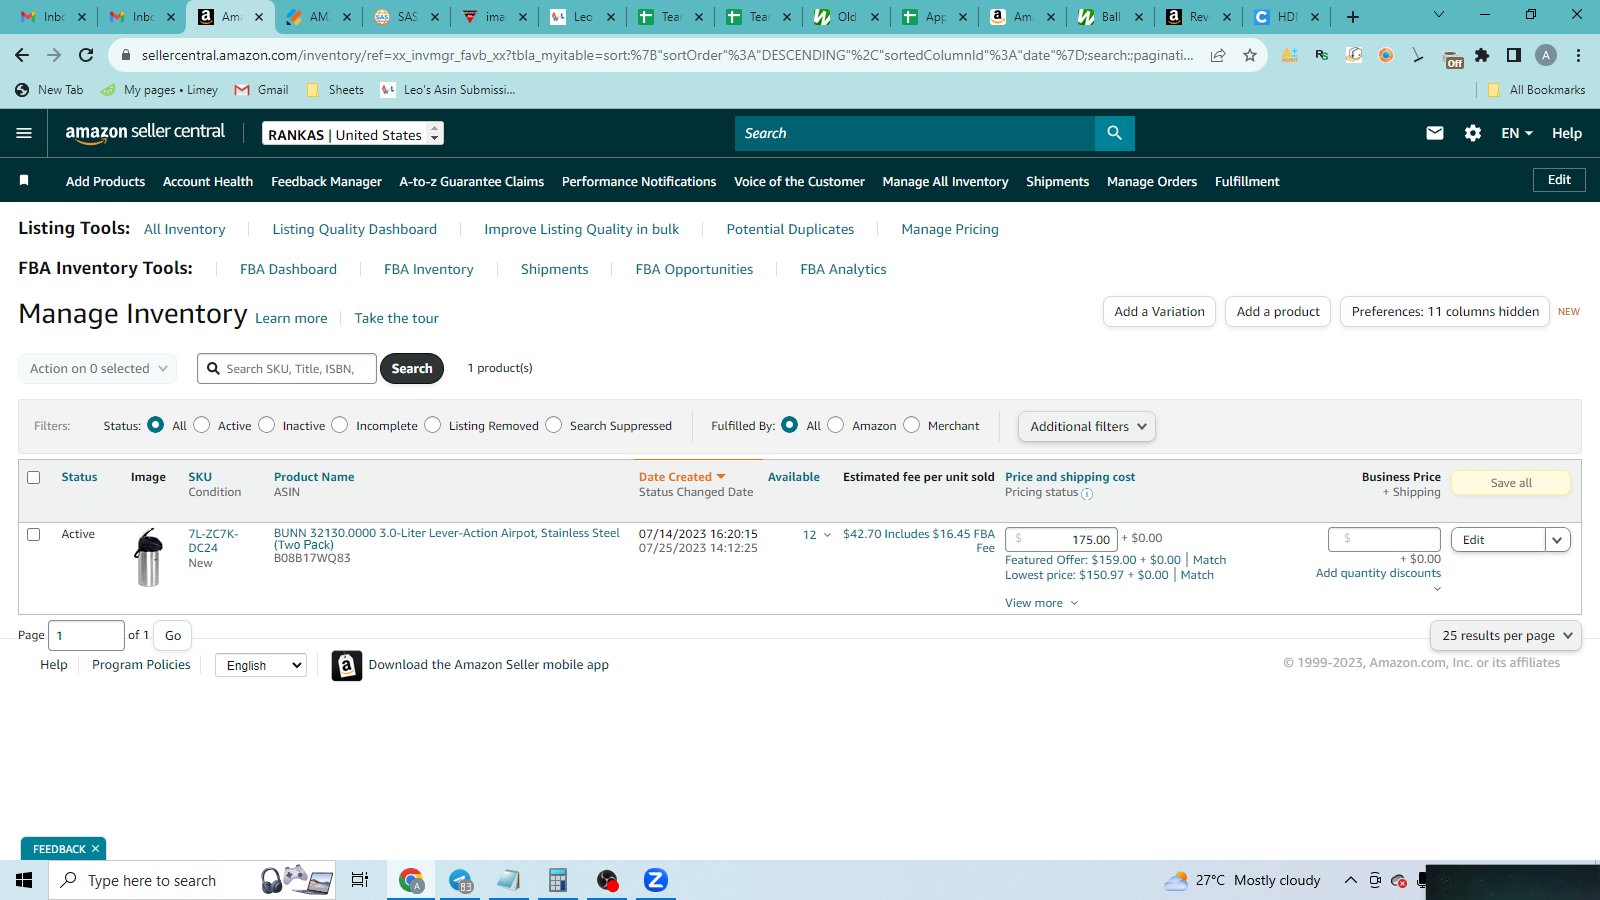The height and width of the screenshot is (900, 1600).
Task: Open the EN language dropdown
Action: click(x=1516, y=133)
